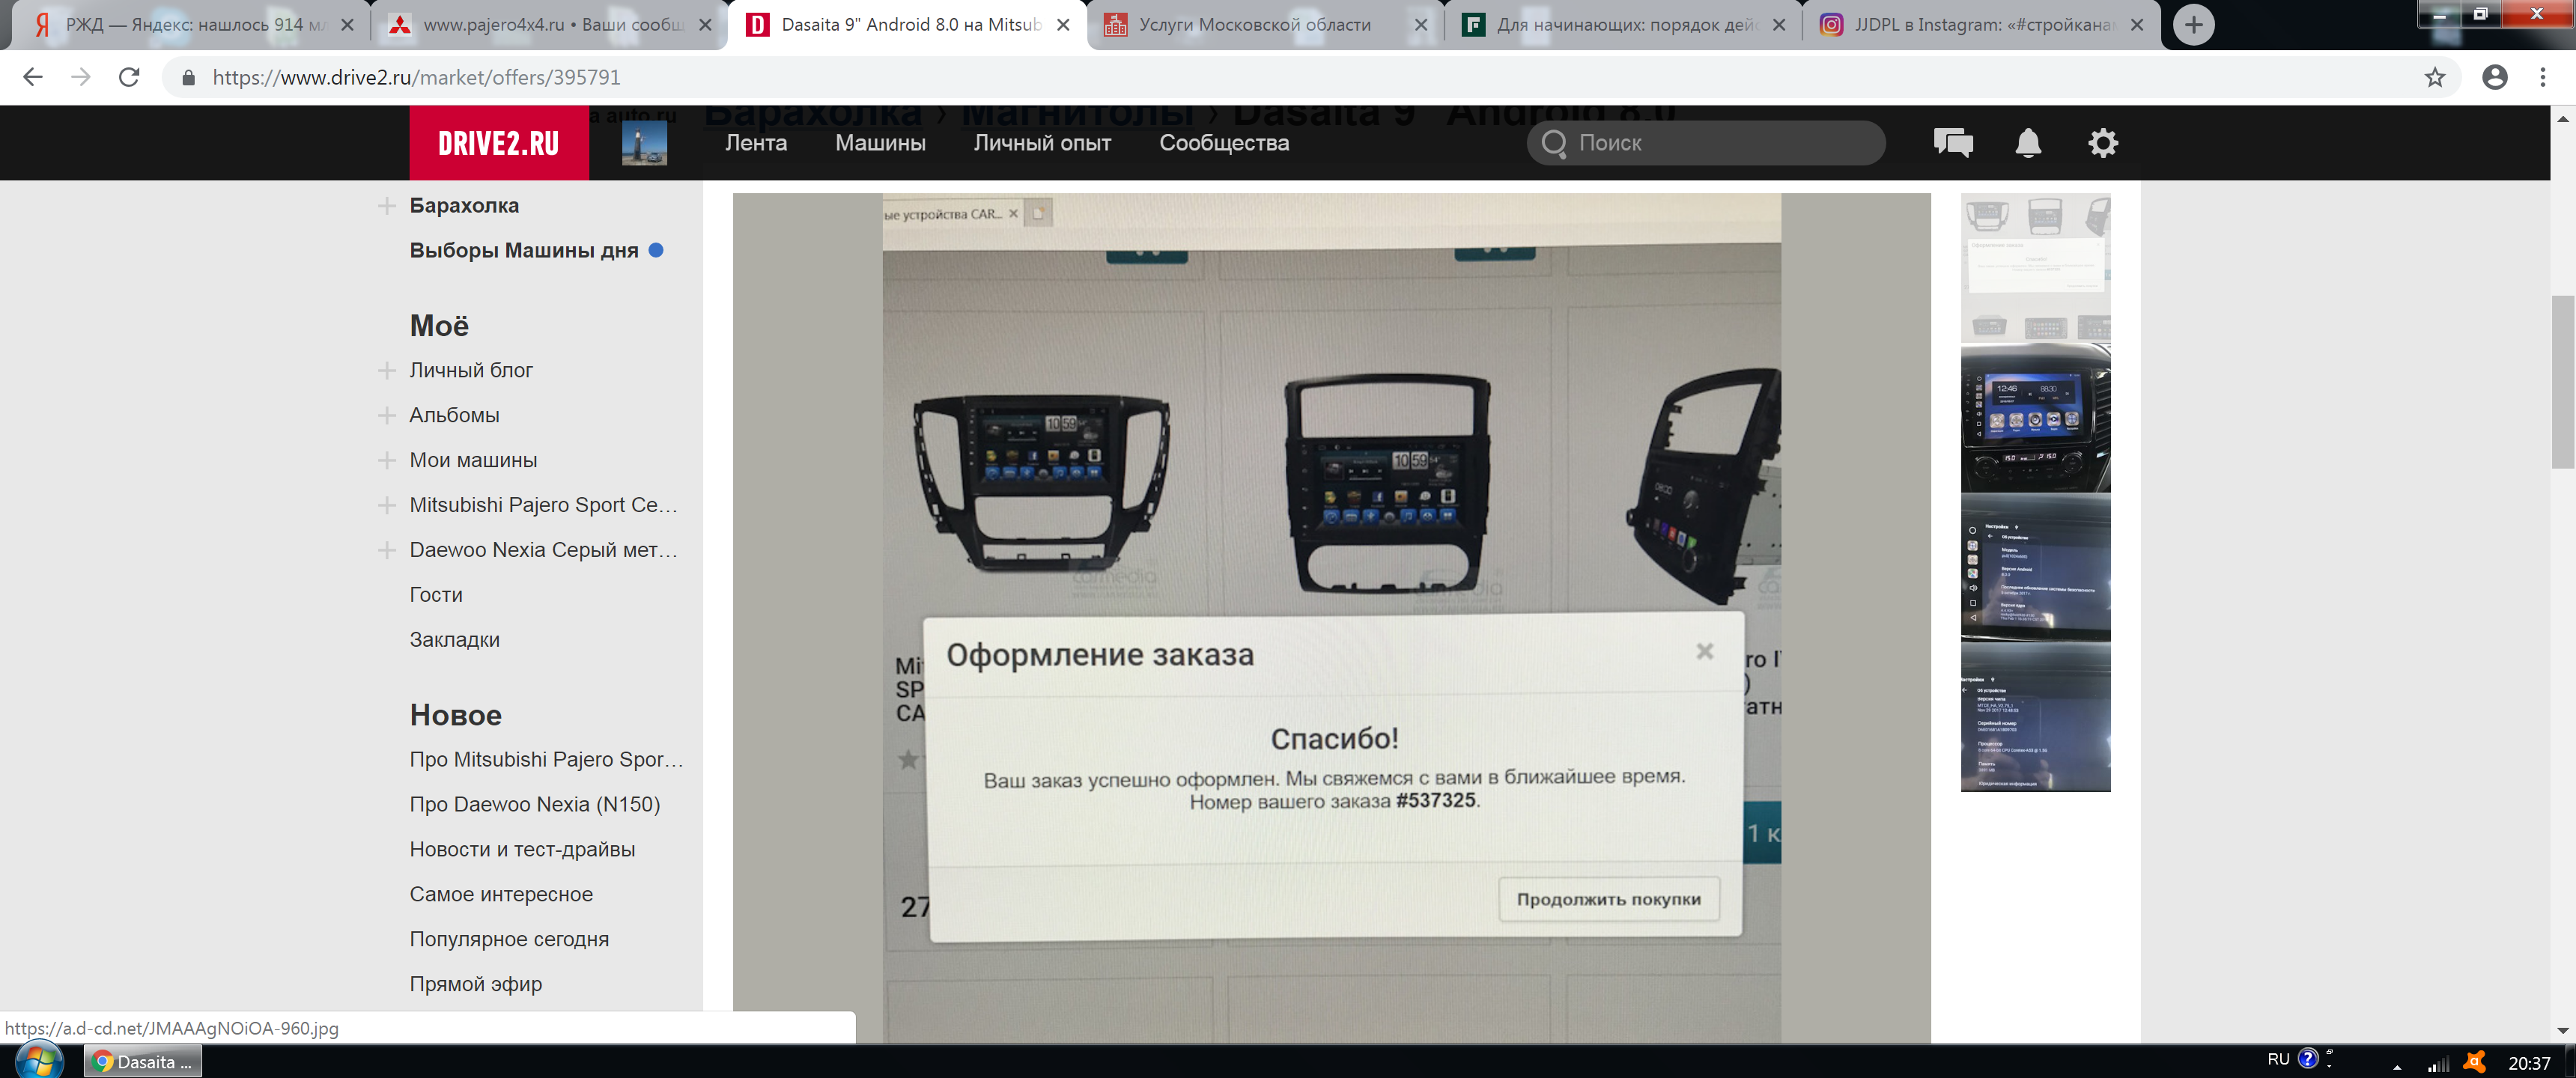Image resolution: width=2576 pixels, height=1078 pixels.
Task: Reload the page with refresh icon
Action: click(x=129, y=77)
